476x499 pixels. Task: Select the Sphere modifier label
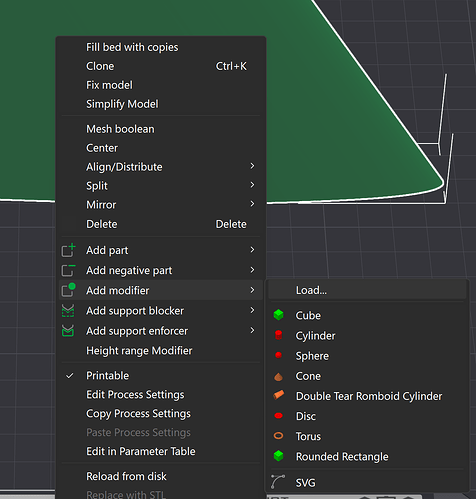point(312,356)
